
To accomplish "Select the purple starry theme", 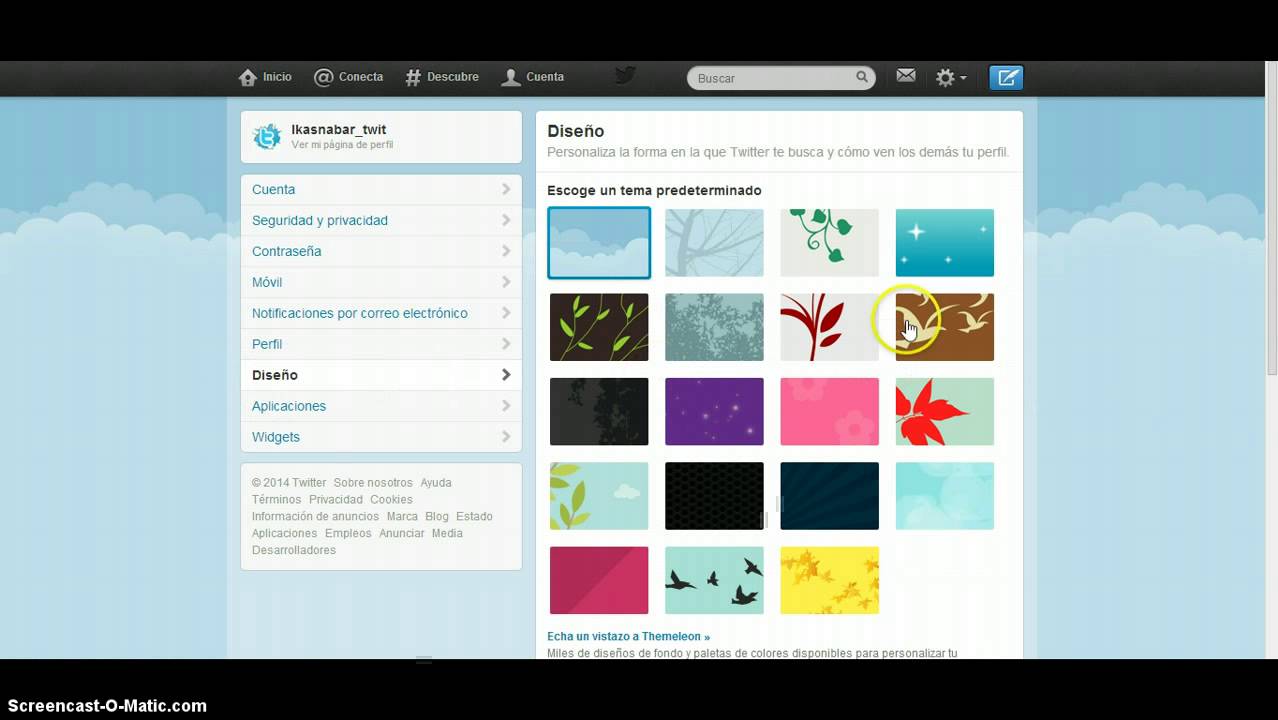I will click(714, 411).
